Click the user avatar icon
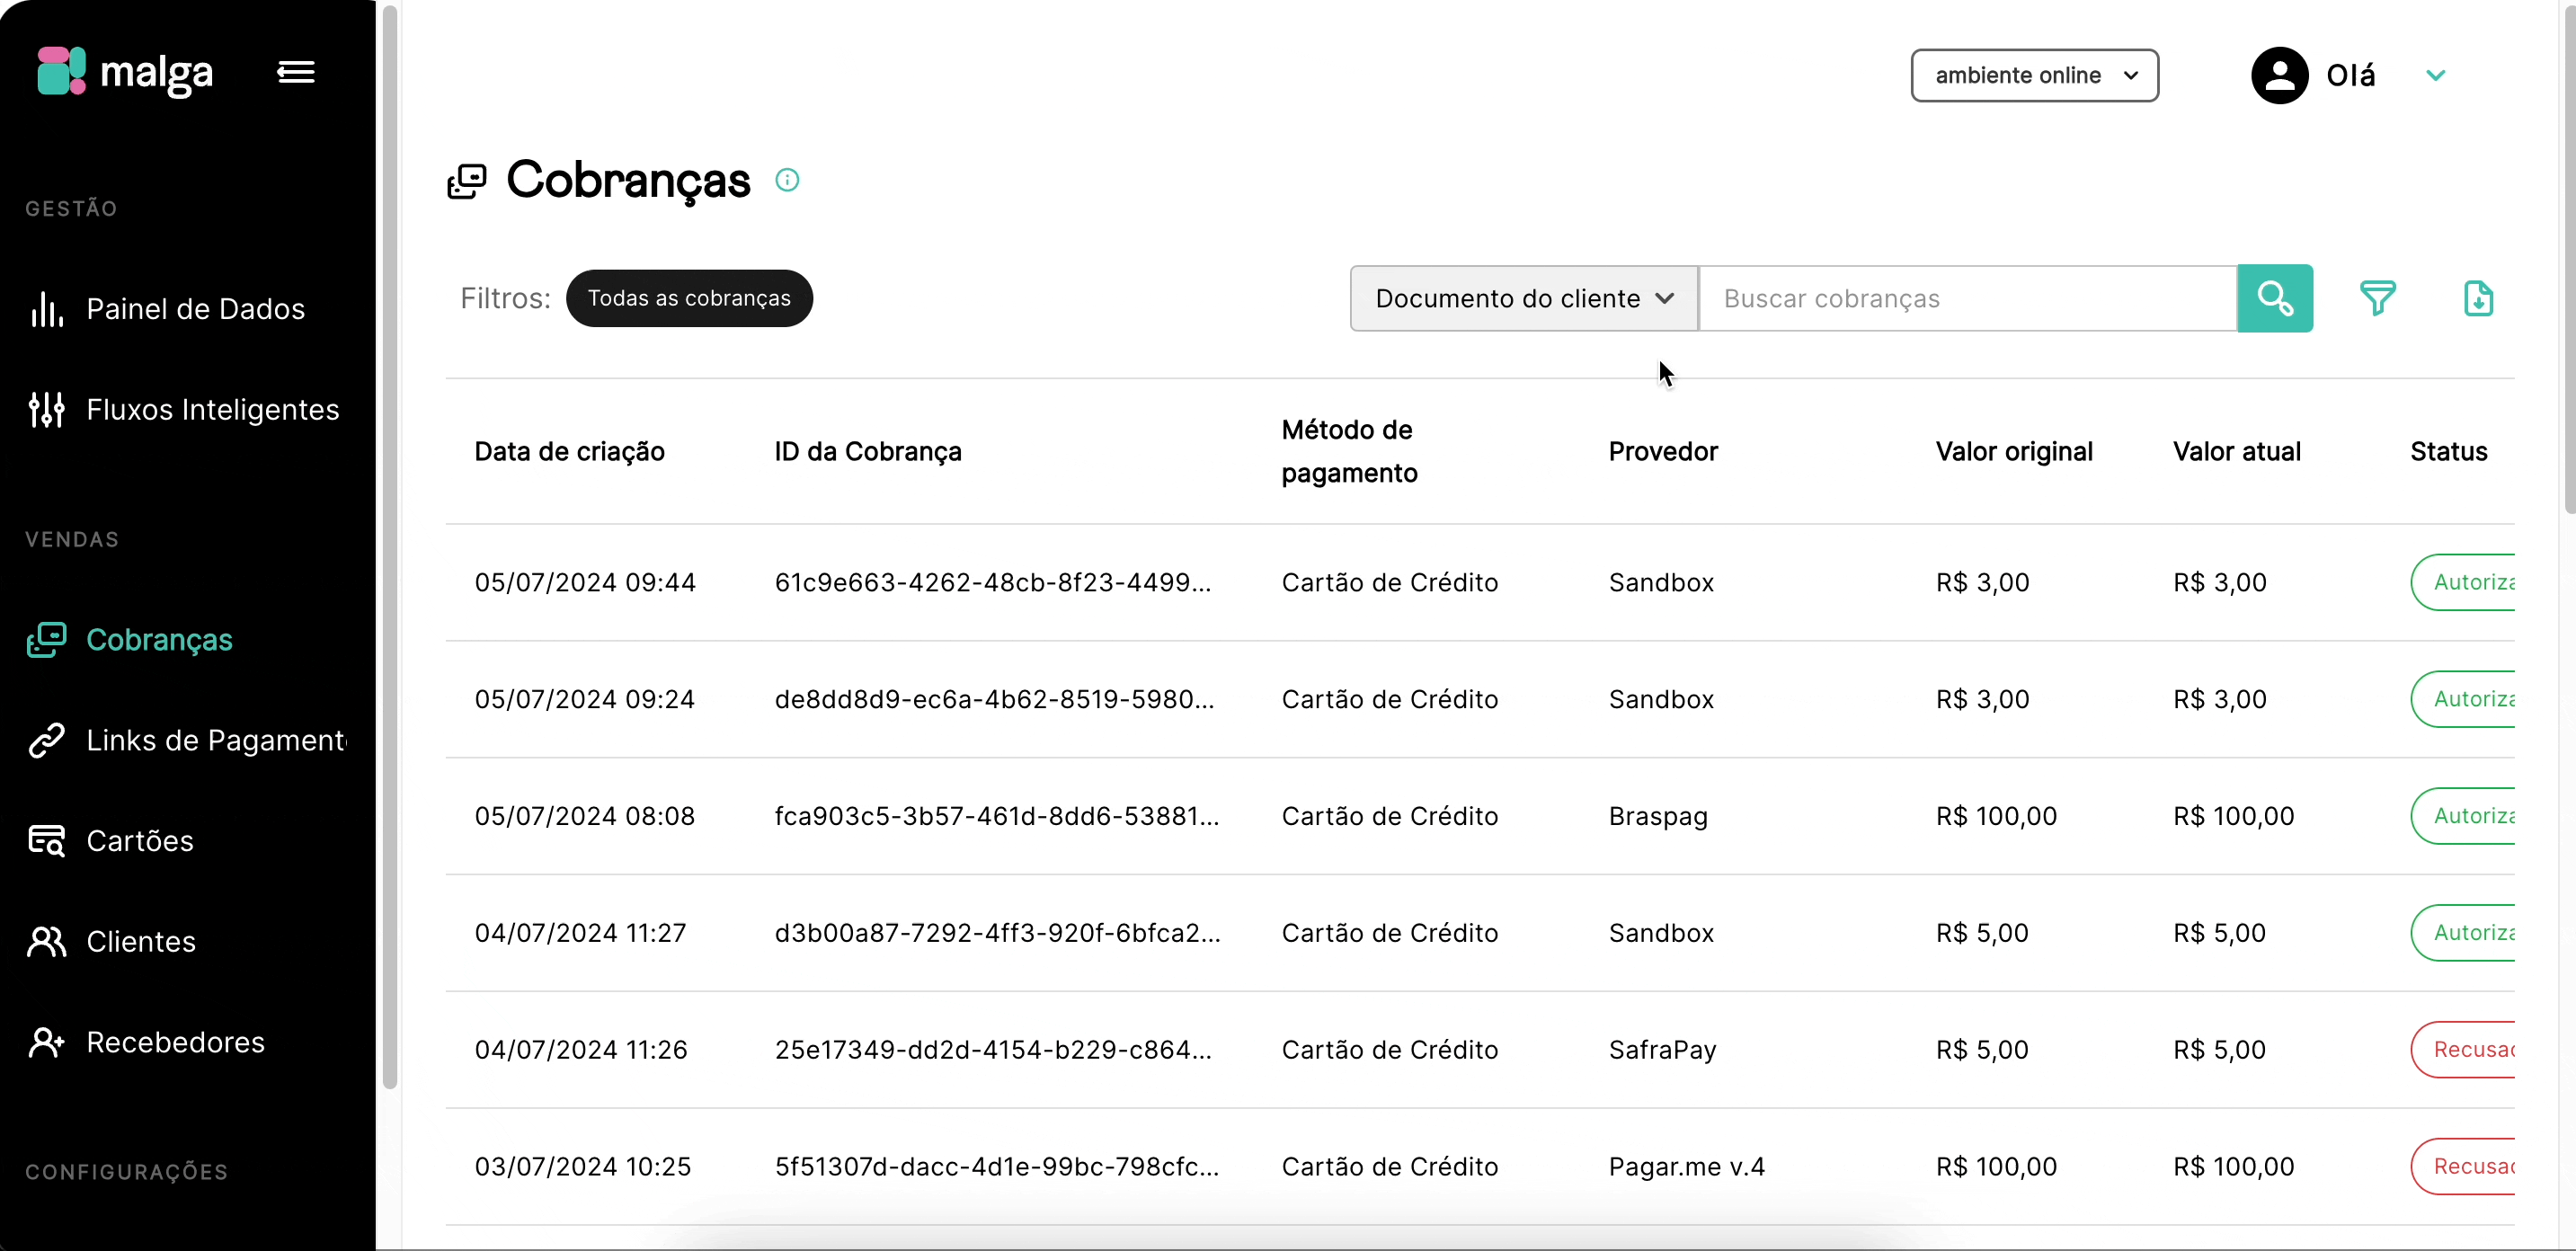This screenshot has height=1251, width=2576. (x=2279, y=76)
